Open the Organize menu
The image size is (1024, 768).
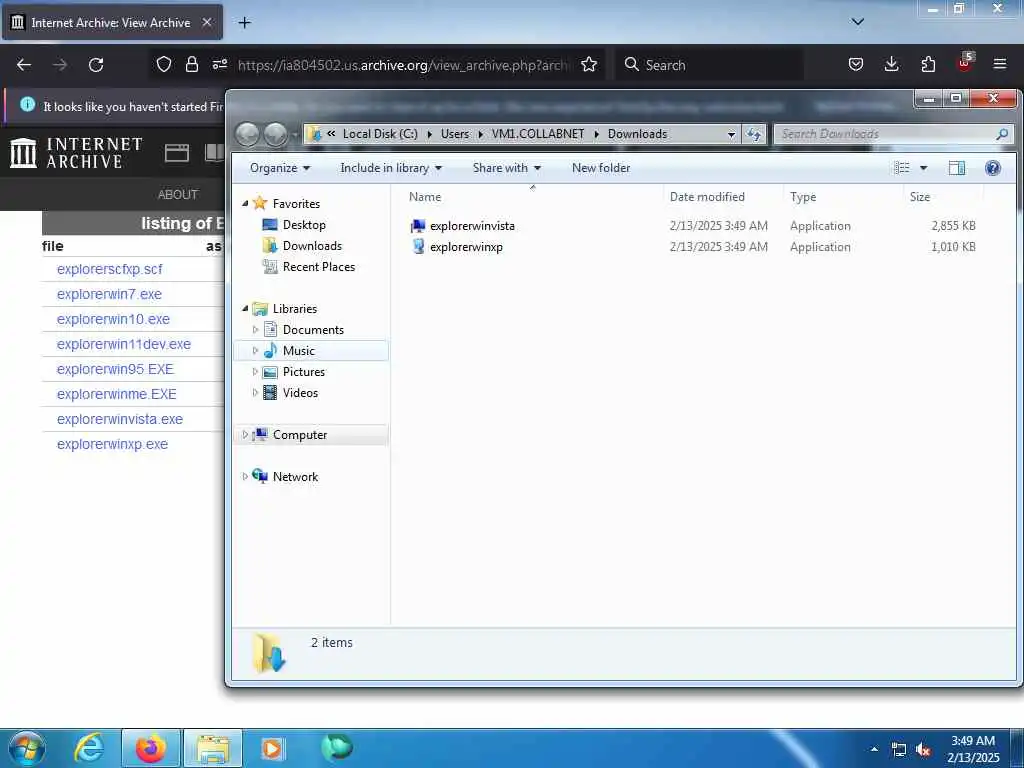tap(280, 168)
